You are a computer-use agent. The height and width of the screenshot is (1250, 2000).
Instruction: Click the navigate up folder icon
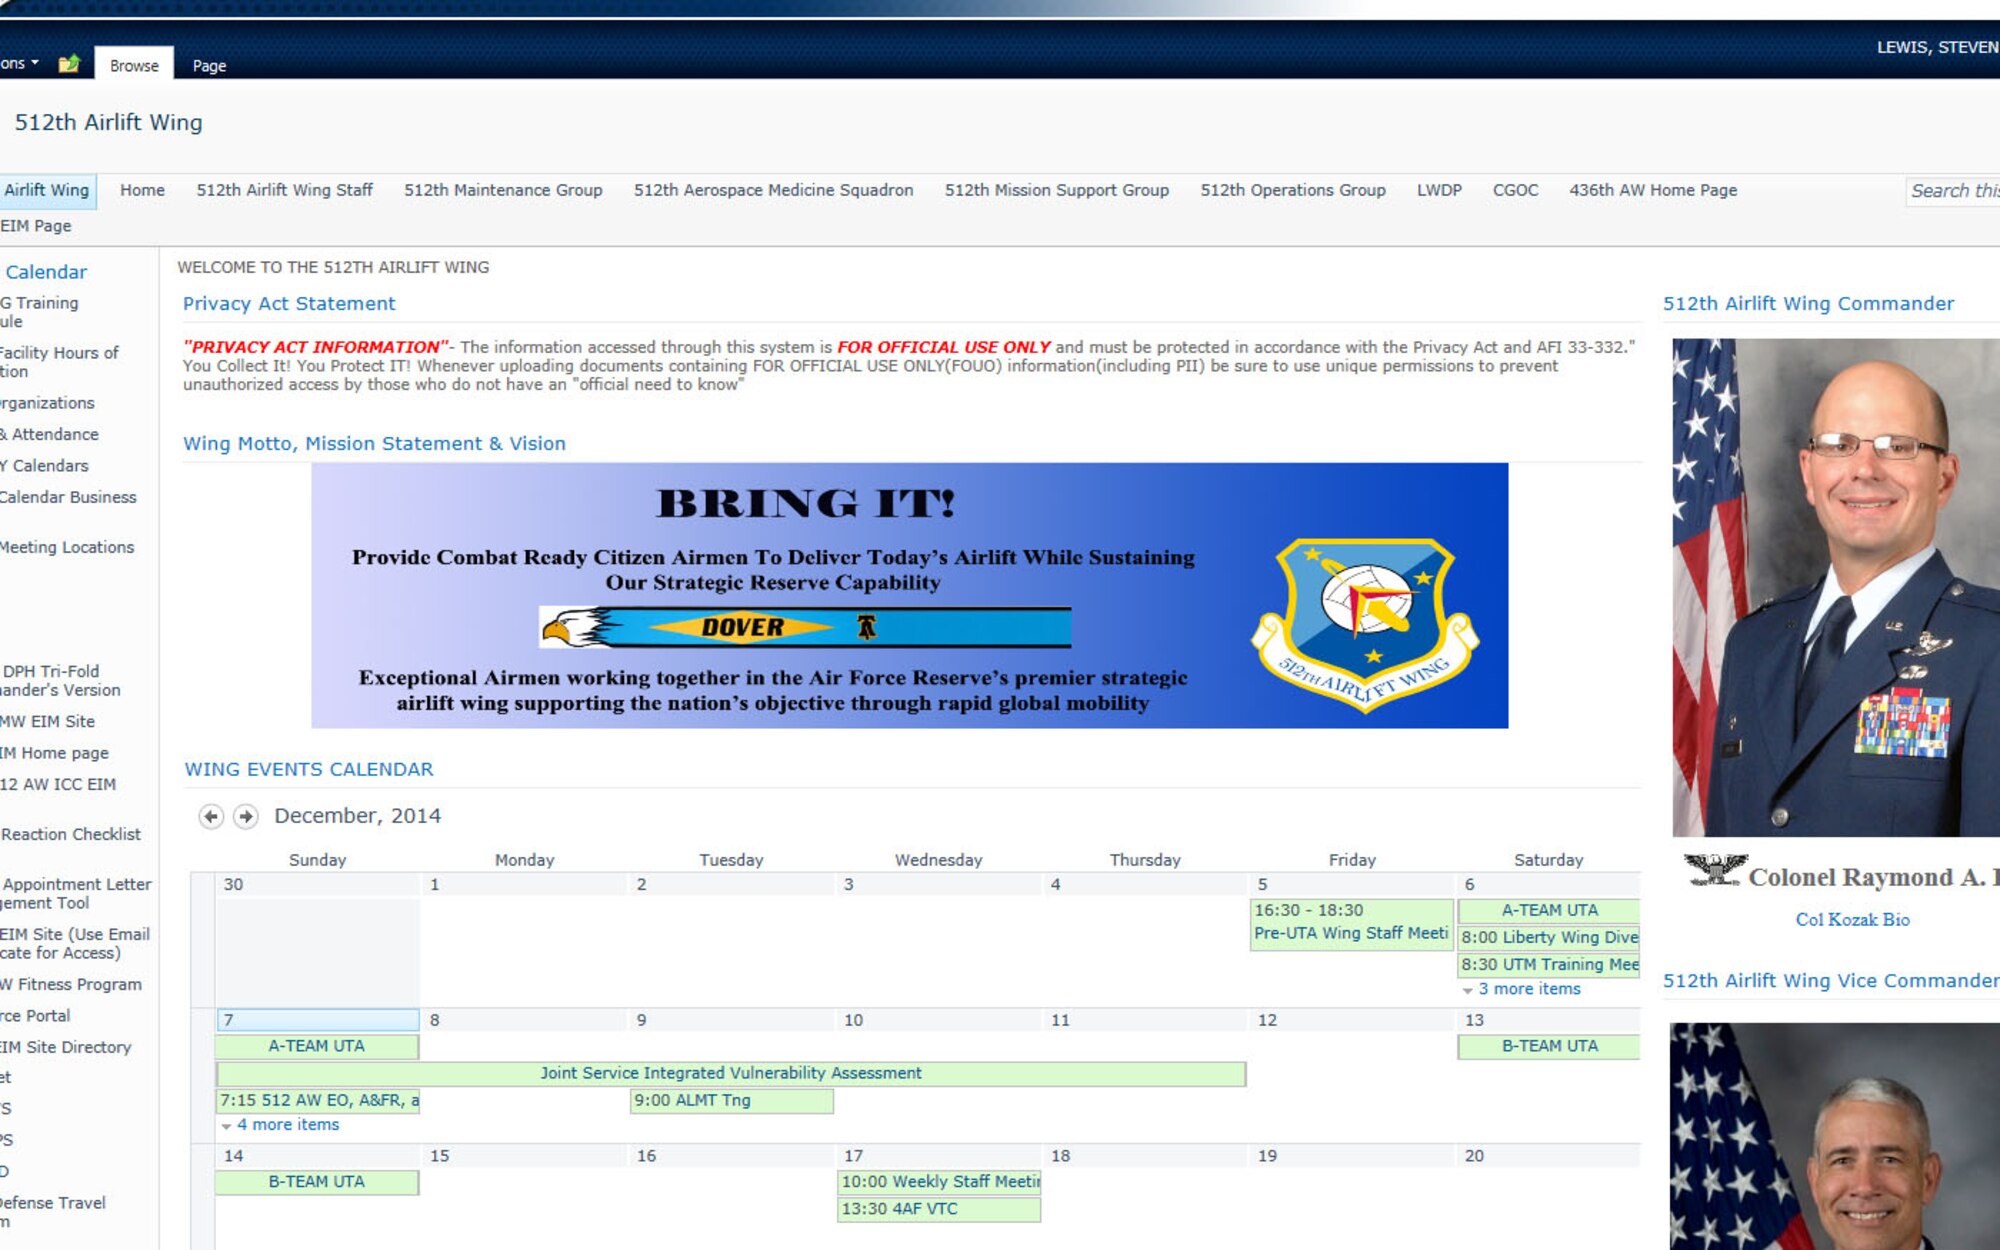(x=68, y=64)
